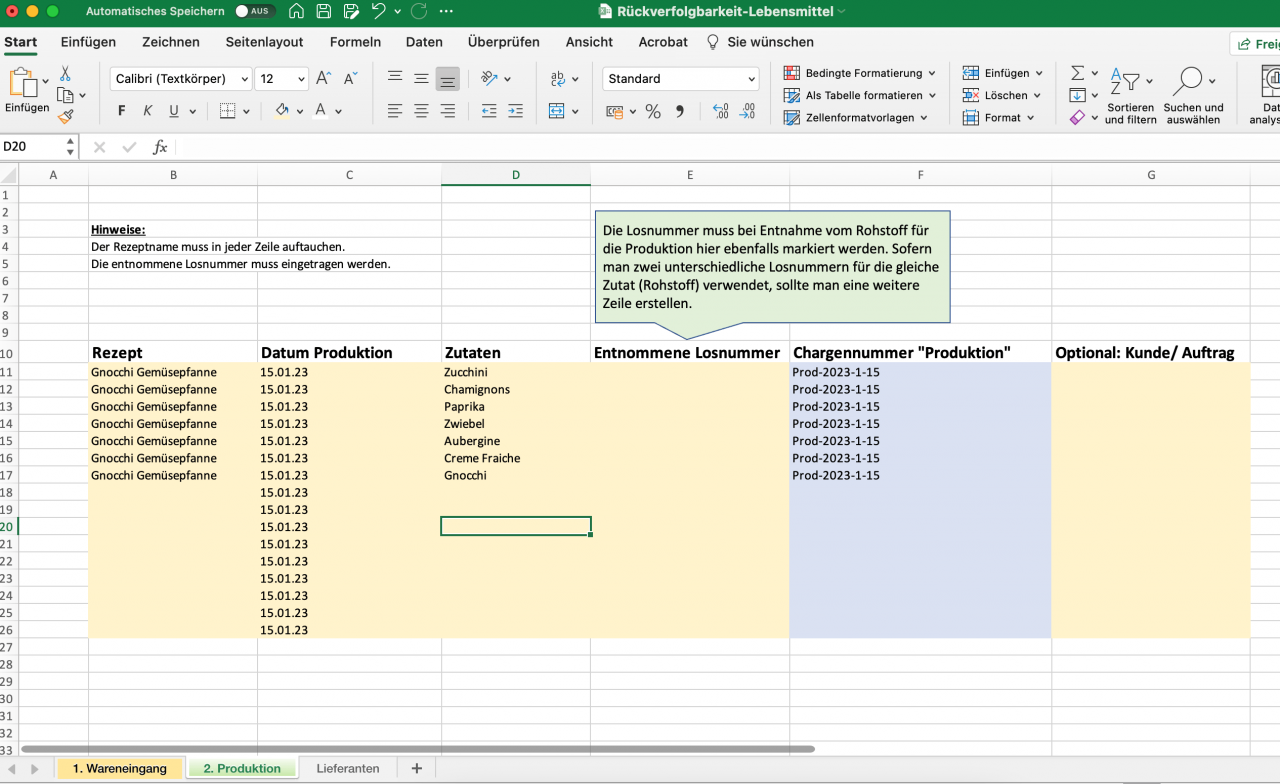
Task: Open Suchen und auswählen menu
Action: click(x=1193, y=96)
